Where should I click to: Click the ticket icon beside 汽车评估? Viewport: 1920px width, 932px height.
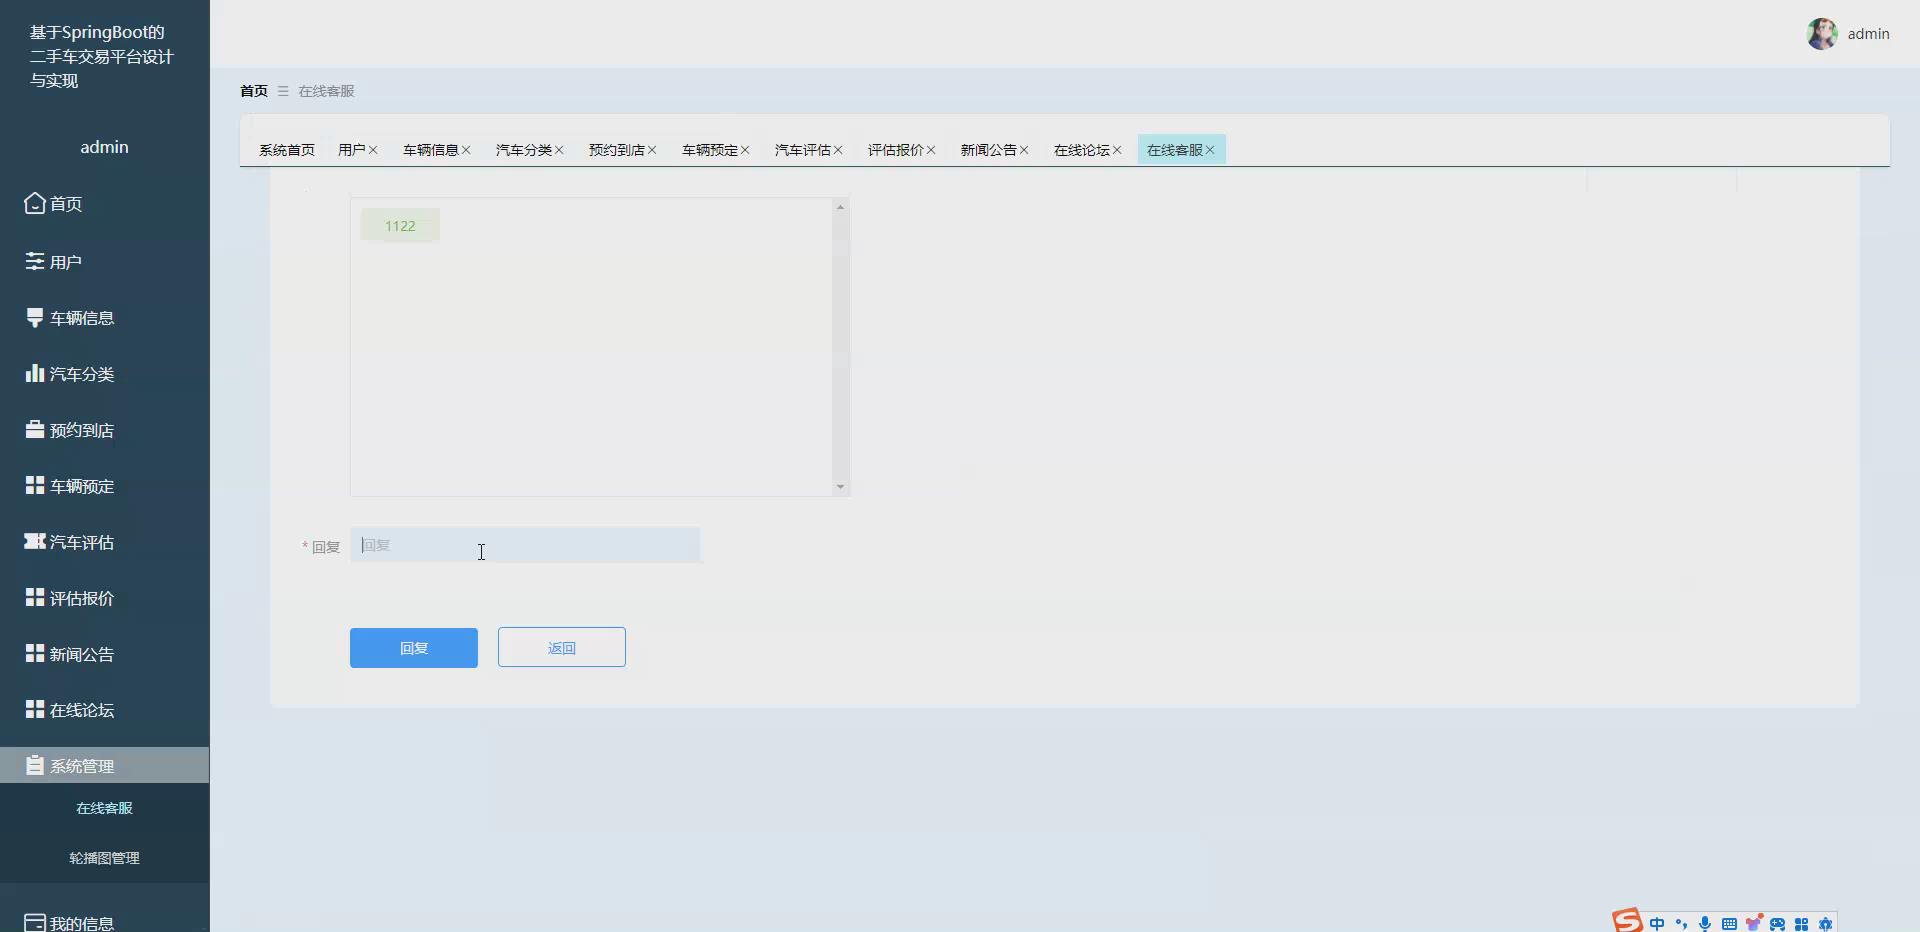click(x=35, y=541)
